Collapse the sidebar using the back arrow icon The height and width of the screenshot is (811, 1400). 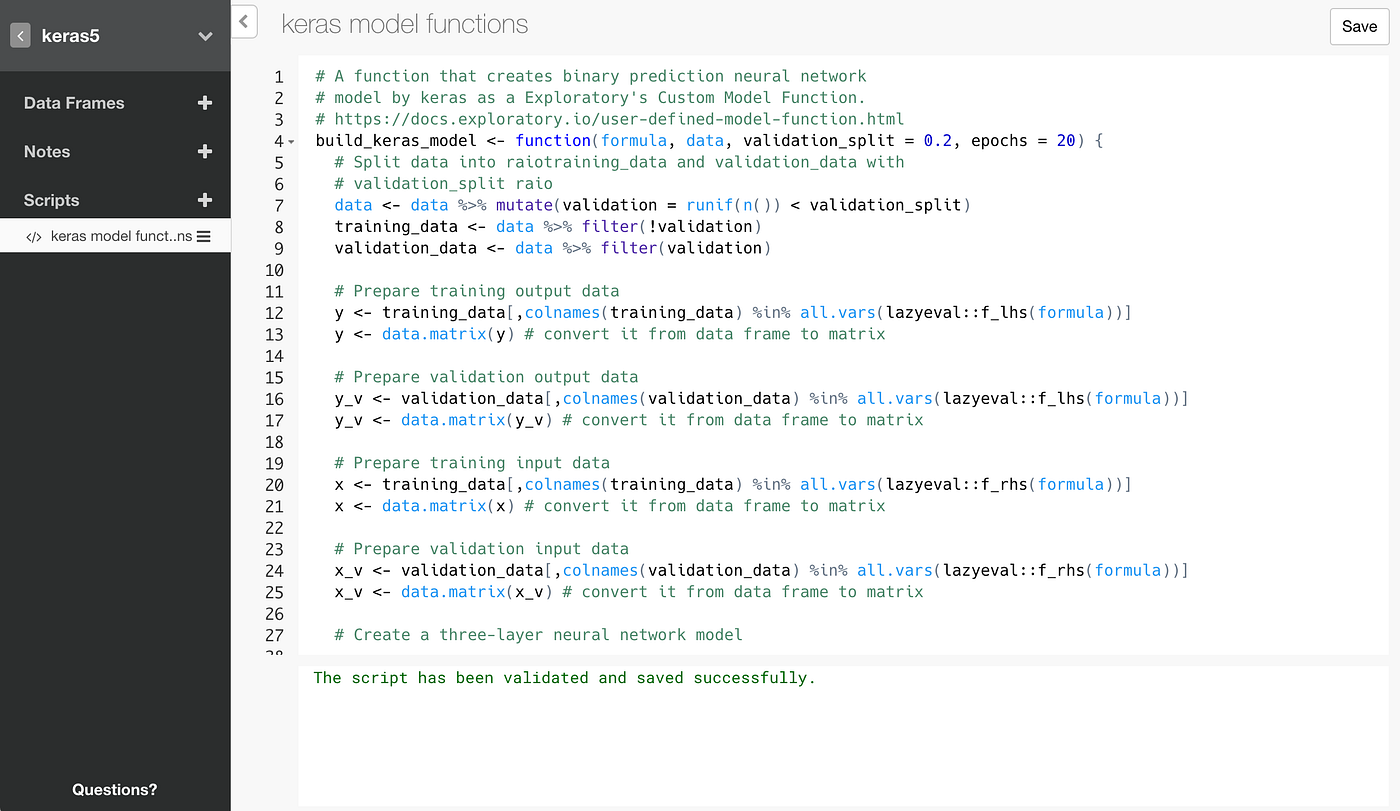[x=20, y=36]
